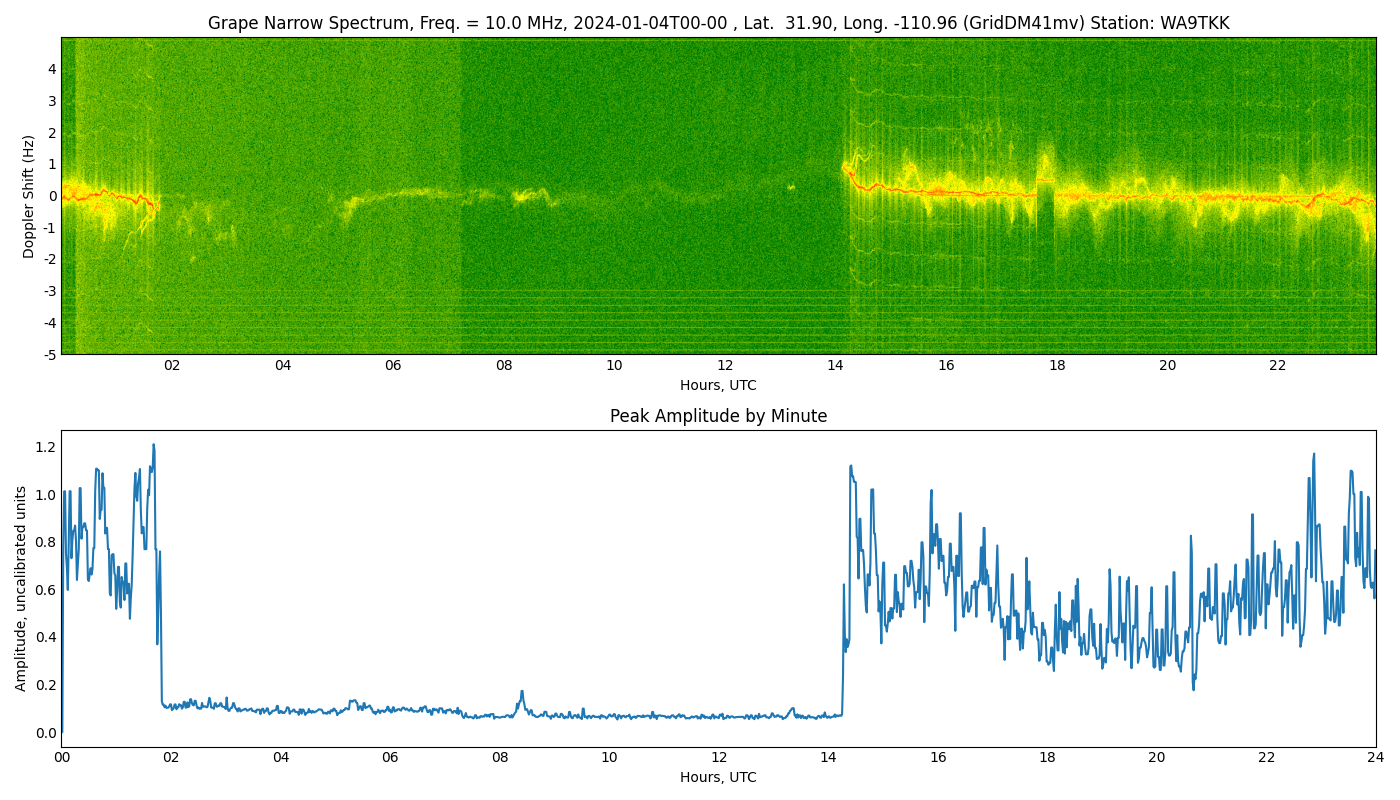
Task: Click the Peak Amplitude by Minute title
Action: [718, 416]
